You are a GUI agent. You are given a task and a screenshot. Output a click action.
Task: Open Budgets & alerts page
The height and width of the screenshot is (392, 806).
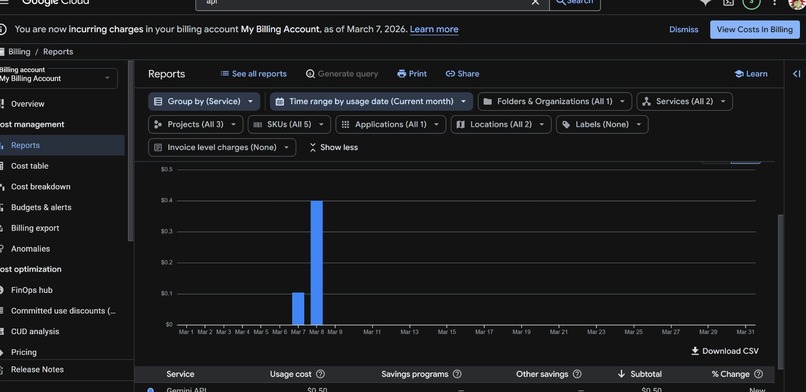click(x=41, y=208)
